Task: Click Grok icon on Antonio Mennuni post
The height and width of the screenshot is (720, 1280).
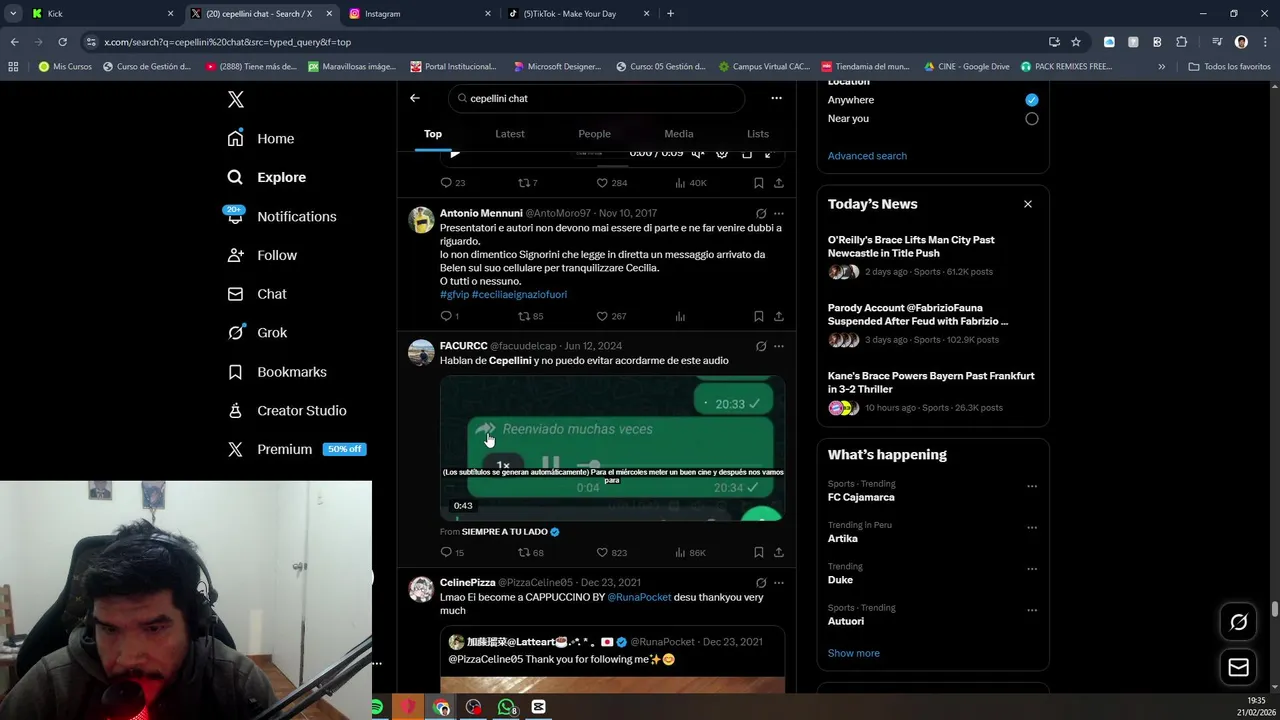Action: pos(761,214)
